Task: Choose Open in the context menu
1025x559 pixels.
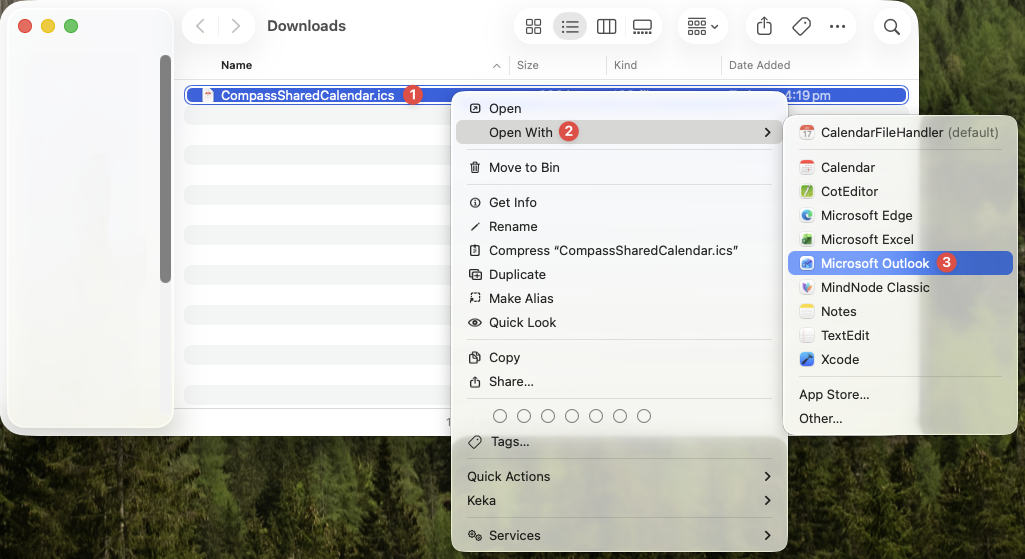Action: pyautogui.click(x=619, y=109)
